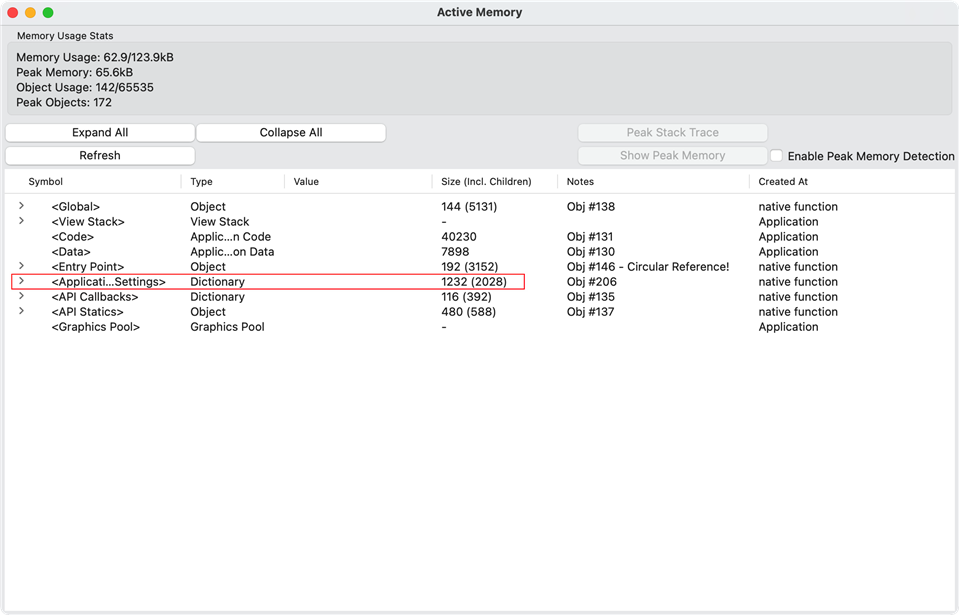
Task: Expand the <Applicati...Settings> dictionary row
Action: click(x=21, y=281)
